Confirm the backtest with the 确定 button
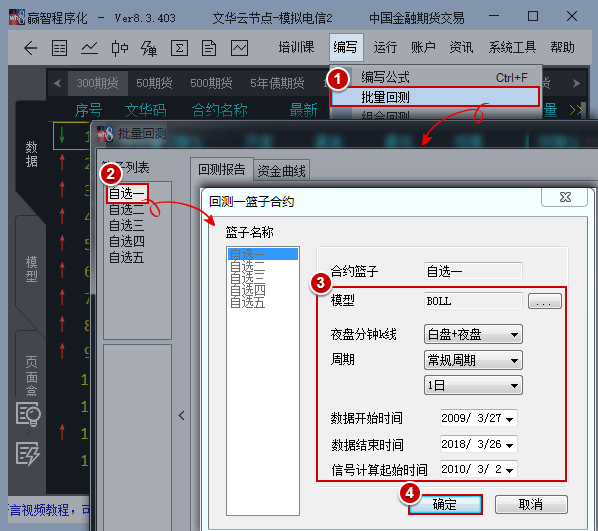598x531 pixels. pyautogui.click(x=445, y=504)
